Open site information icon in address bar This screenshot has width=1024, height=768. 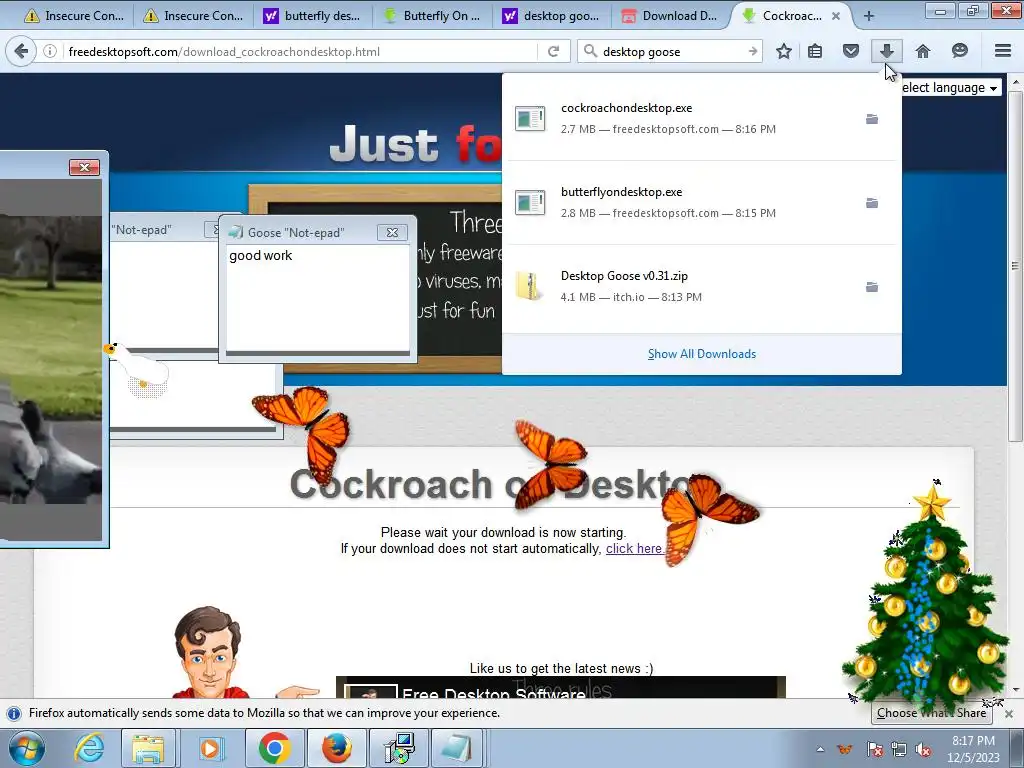pyautogui.click(x=50, y=51)
